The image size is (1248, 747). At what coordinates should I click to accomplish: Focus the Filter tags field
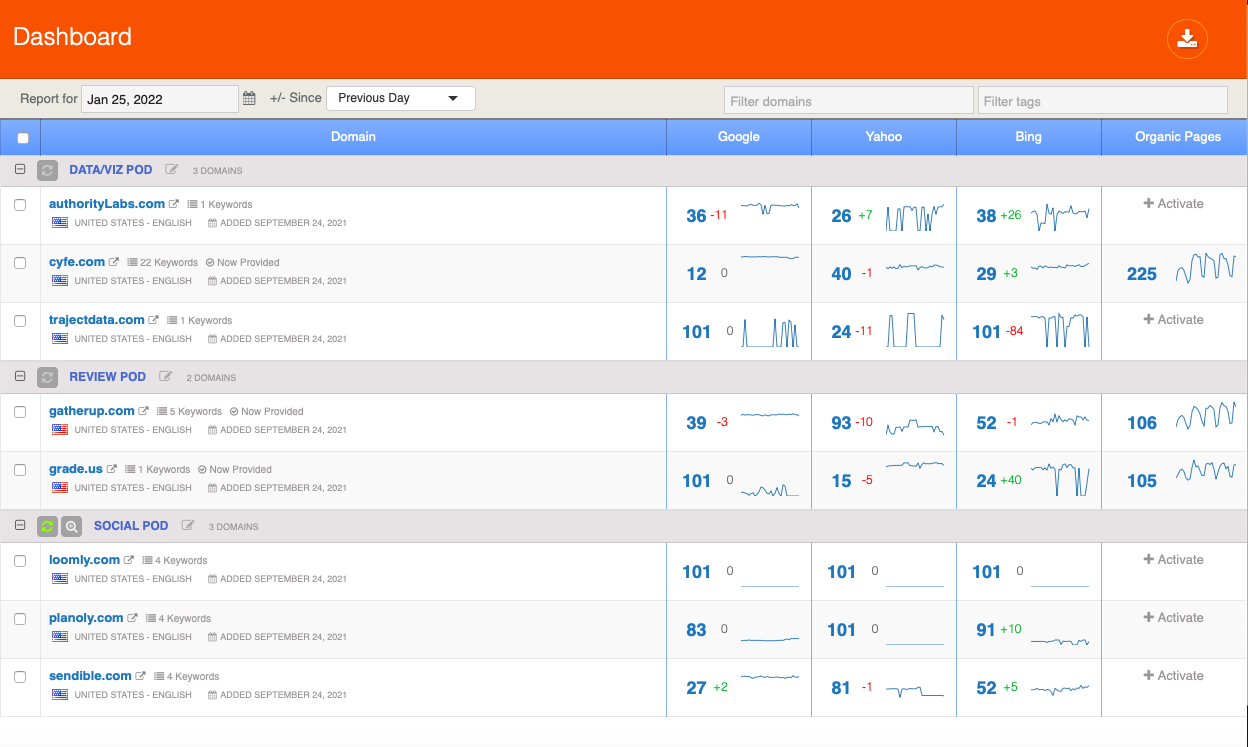point(1102,100)
